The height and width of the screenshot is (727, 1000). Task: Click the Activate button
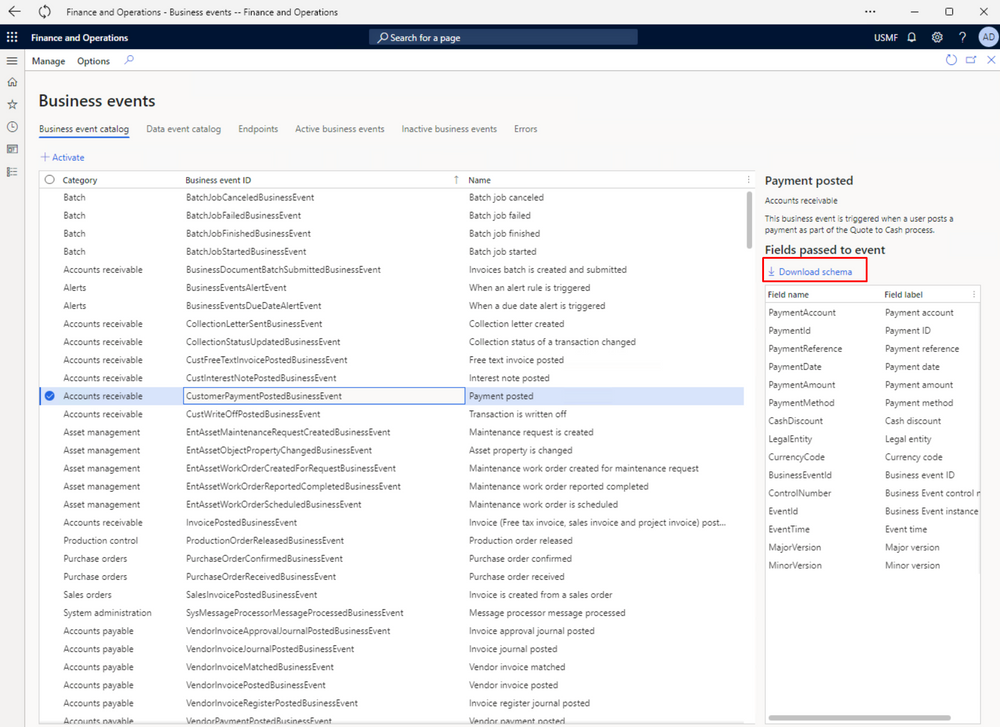tap(62, 158)
